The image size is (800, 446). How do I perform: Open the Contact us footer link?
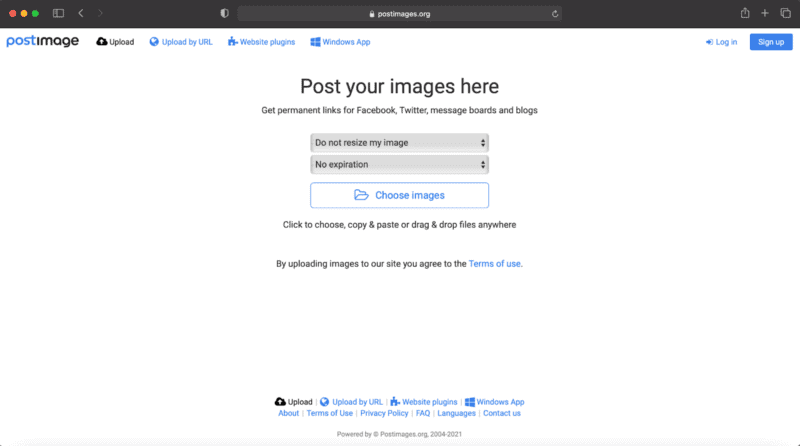click(x=502, y=413)
